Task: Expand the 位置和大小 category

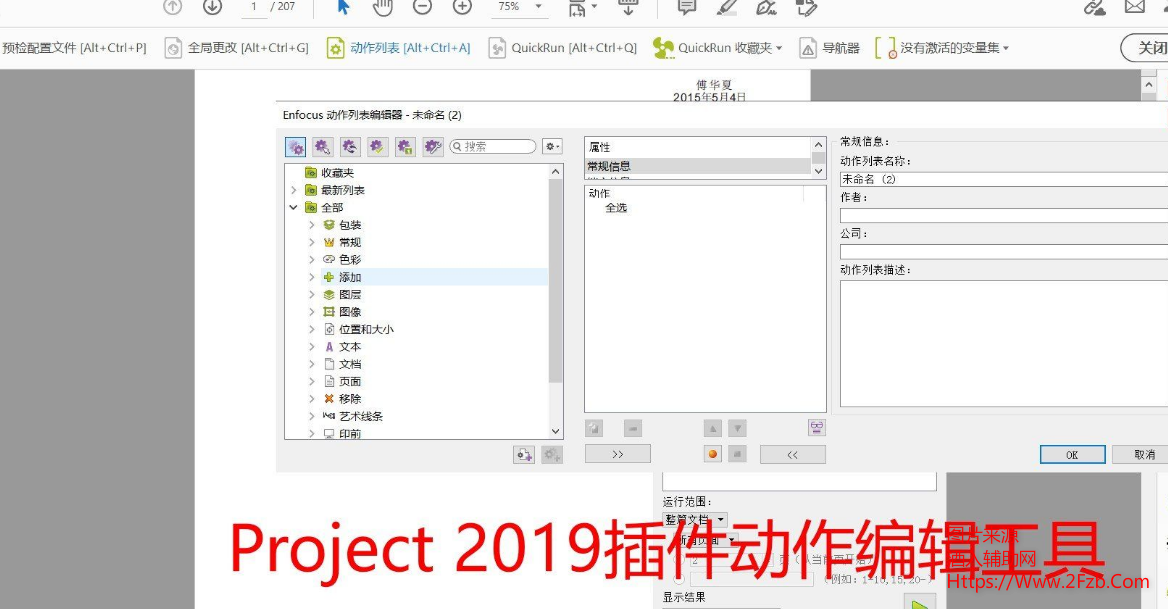Action: pyautogui.click(x=311, y=329)
